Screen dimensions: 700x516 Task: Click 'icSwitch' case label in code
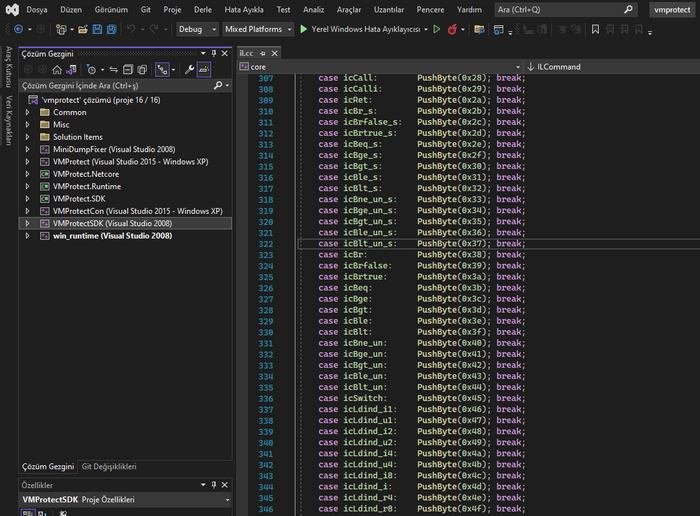pyautogui.click(x=363, y=398)
